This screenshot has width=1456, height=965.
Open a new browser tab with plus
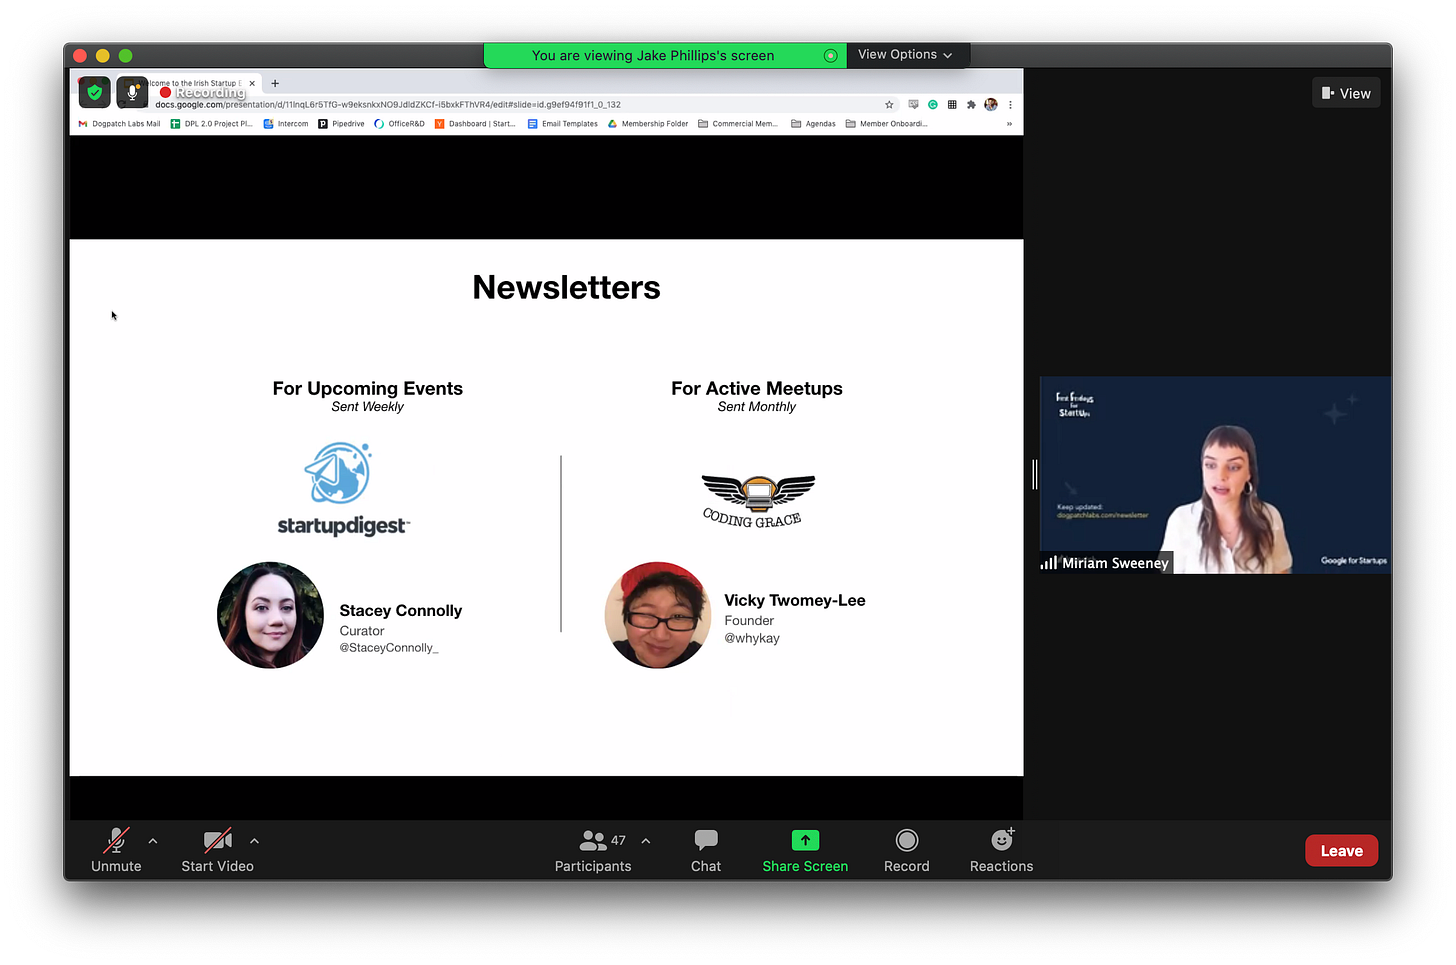275,83
